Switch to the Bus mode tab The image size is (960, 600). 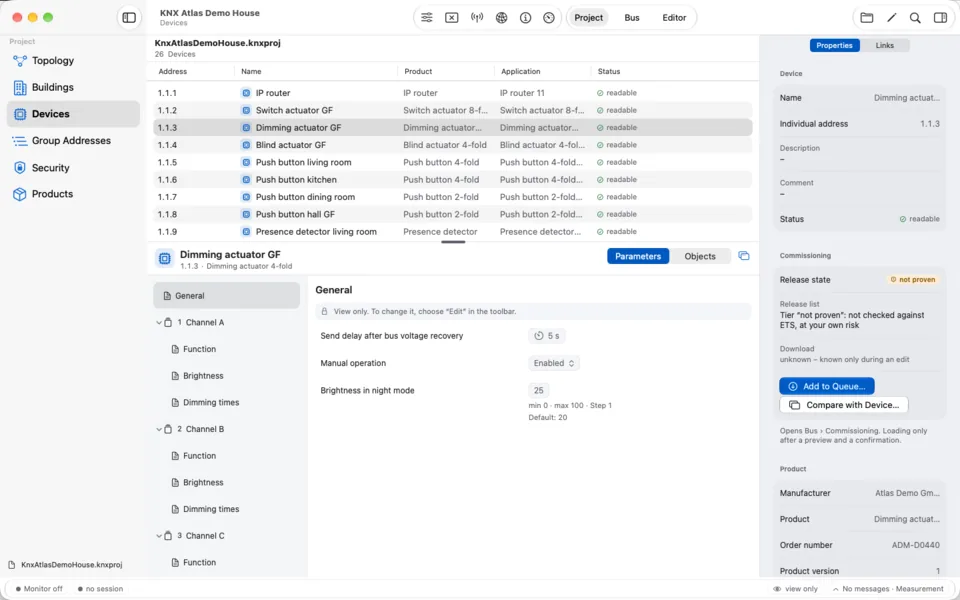pyautogui.click(x=632, y=18)
